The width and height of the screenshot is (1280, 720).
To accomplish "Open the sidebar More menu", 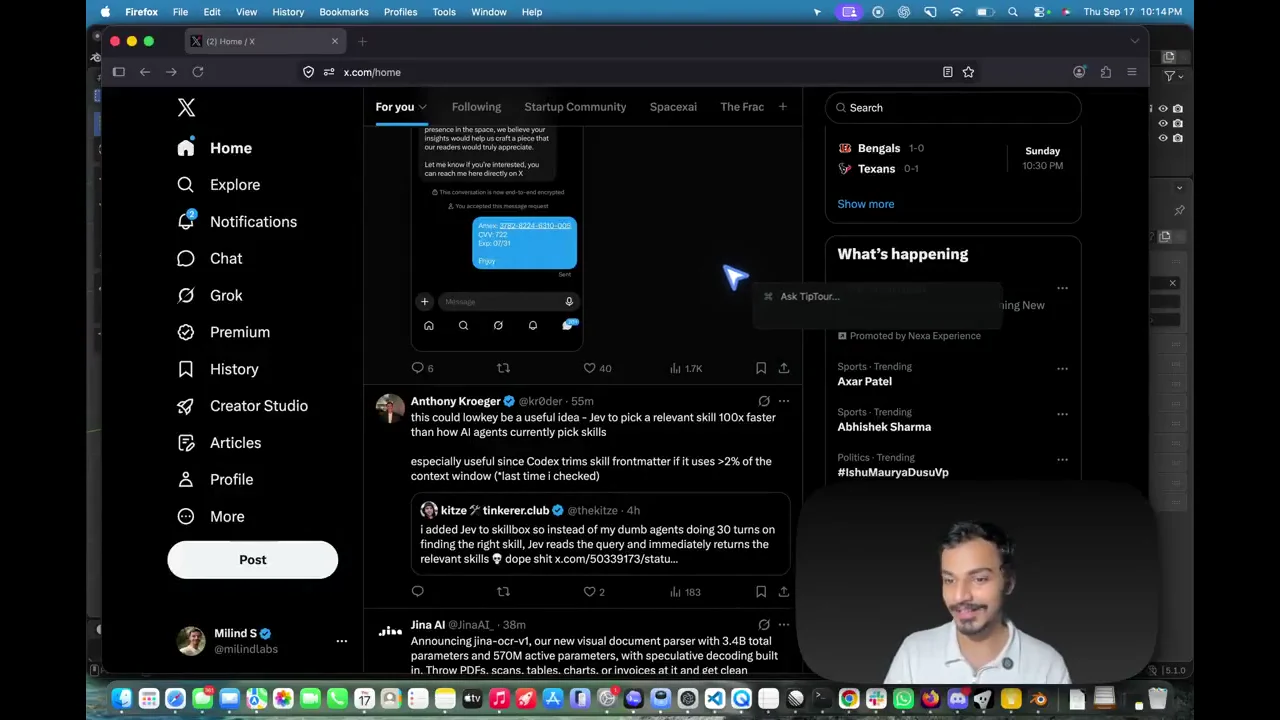I will coord(211,517).
